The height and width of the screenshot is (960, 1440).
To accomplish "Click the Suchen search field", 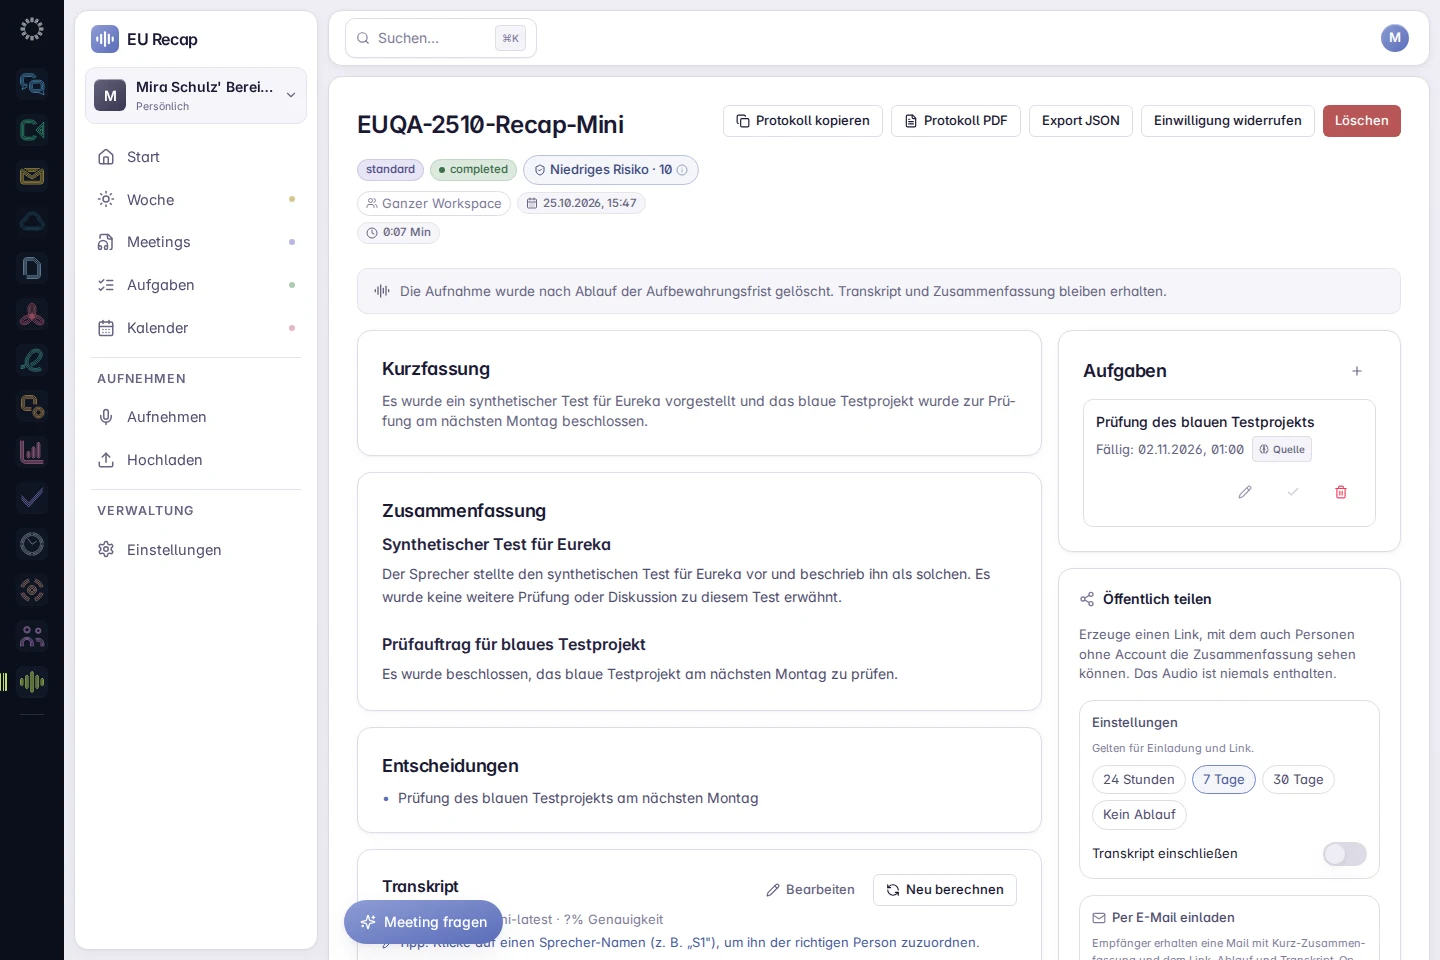I will 441,38.
